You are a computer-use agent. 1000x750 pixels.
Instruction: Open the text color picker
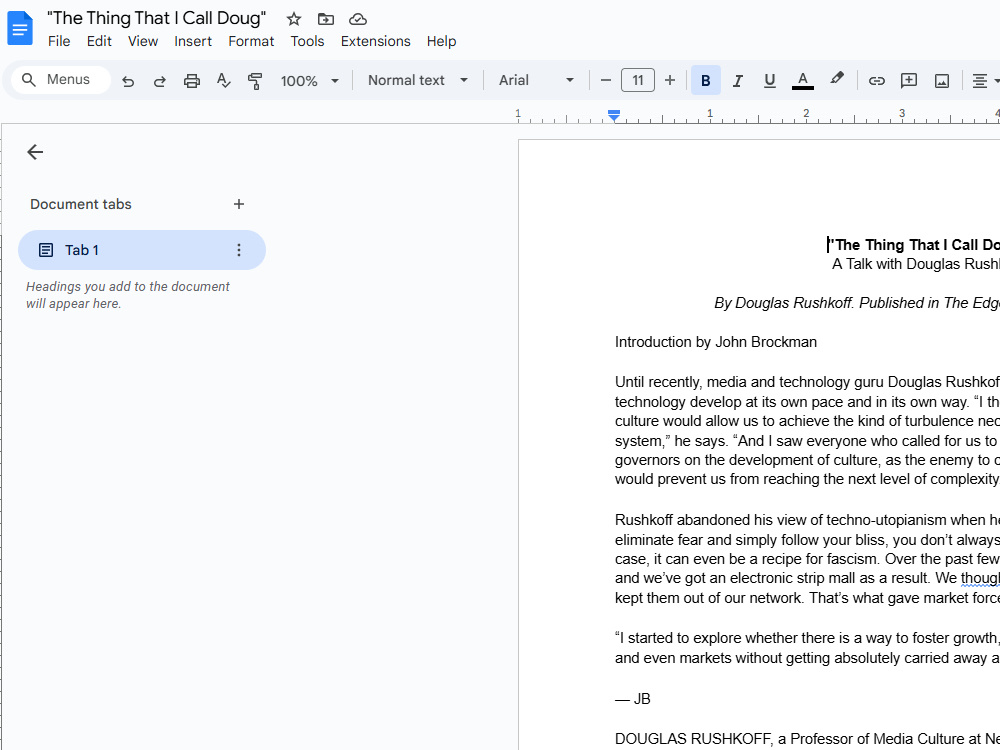(803, 80)
